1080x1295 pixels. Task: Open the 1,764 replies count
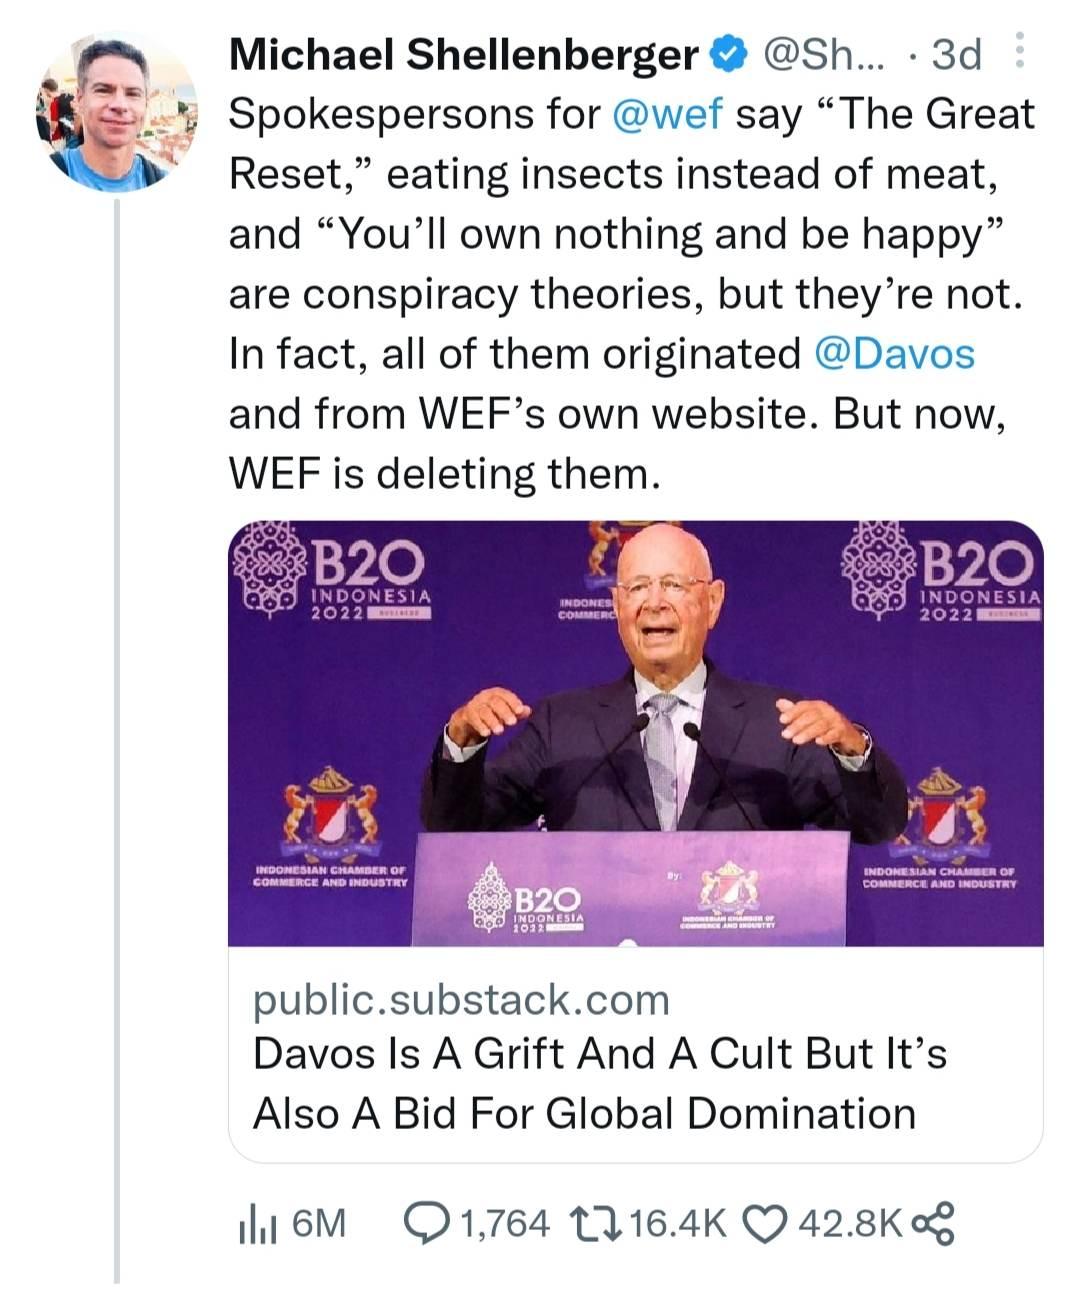(503, 1223)
